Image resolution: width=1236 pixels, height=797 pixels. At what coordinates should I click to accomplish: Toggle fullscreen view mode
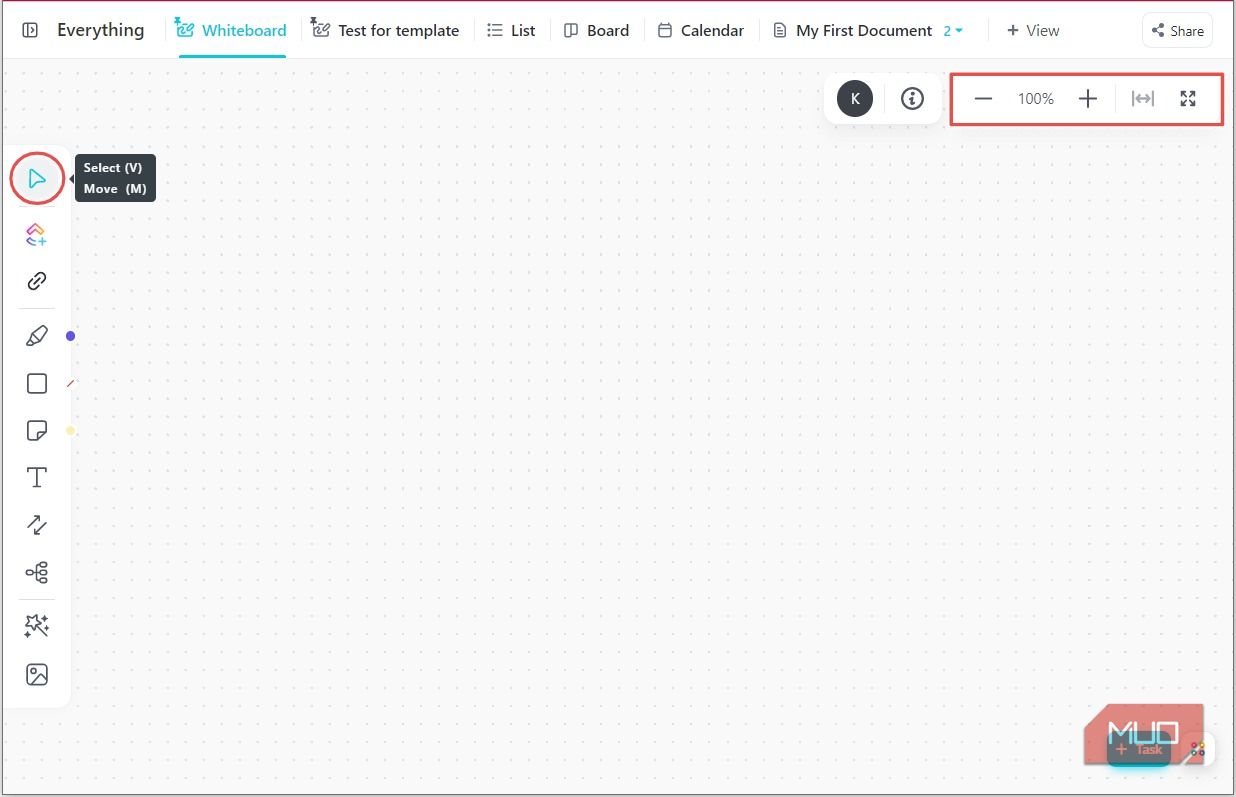click(x=1188, y=98)
